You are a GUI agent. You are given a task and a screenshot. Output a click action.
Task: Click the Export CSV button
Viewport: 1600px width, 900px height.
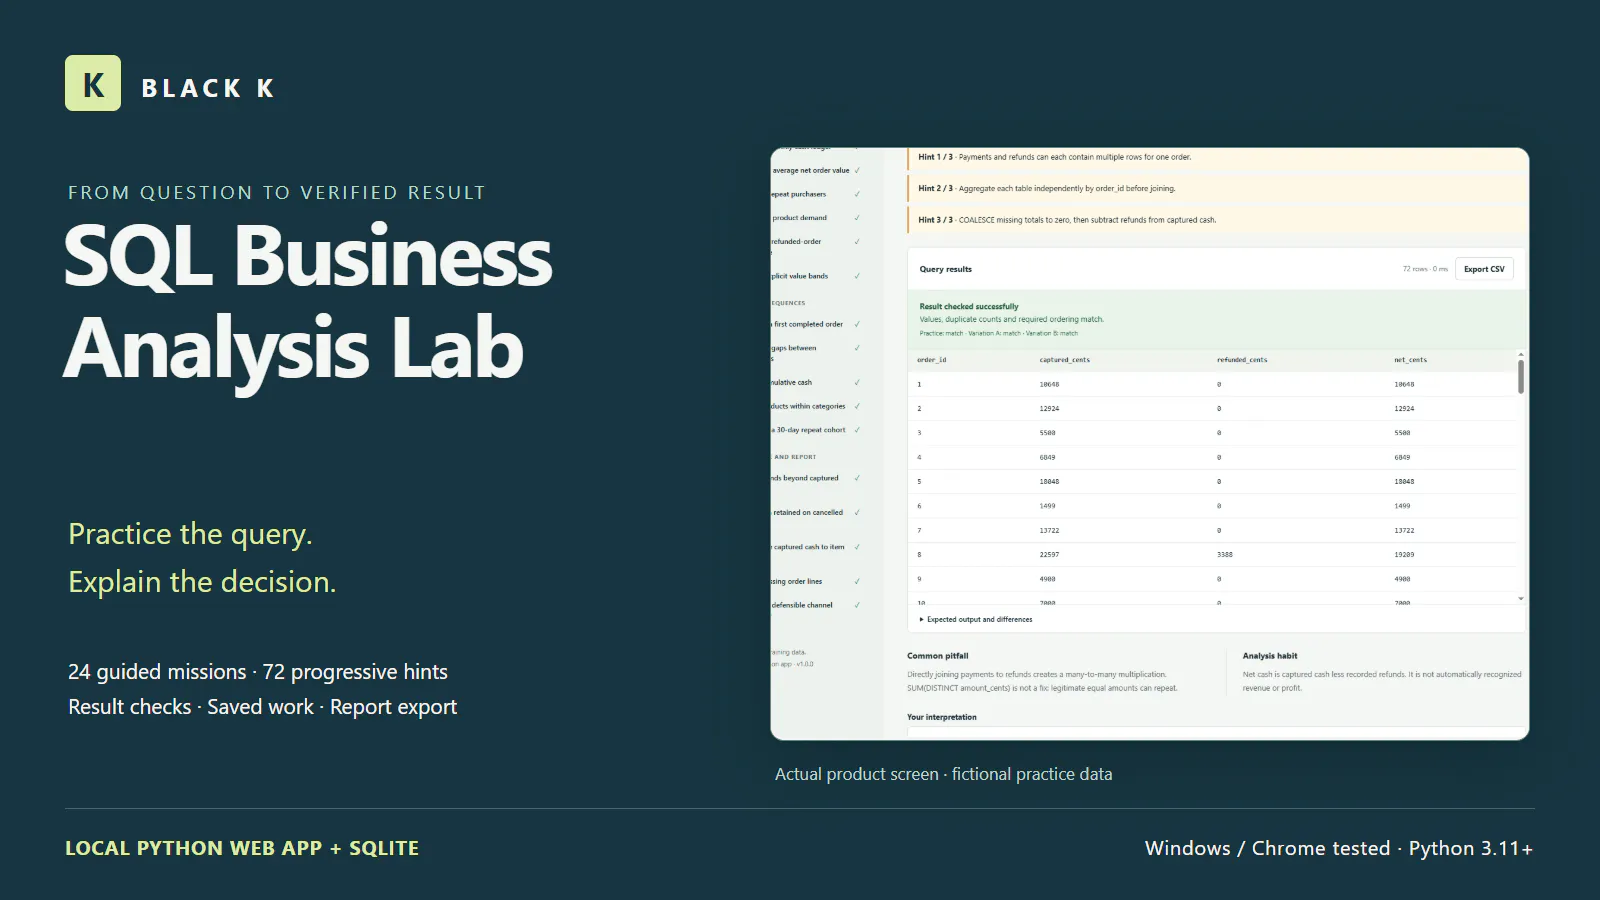1484,269
